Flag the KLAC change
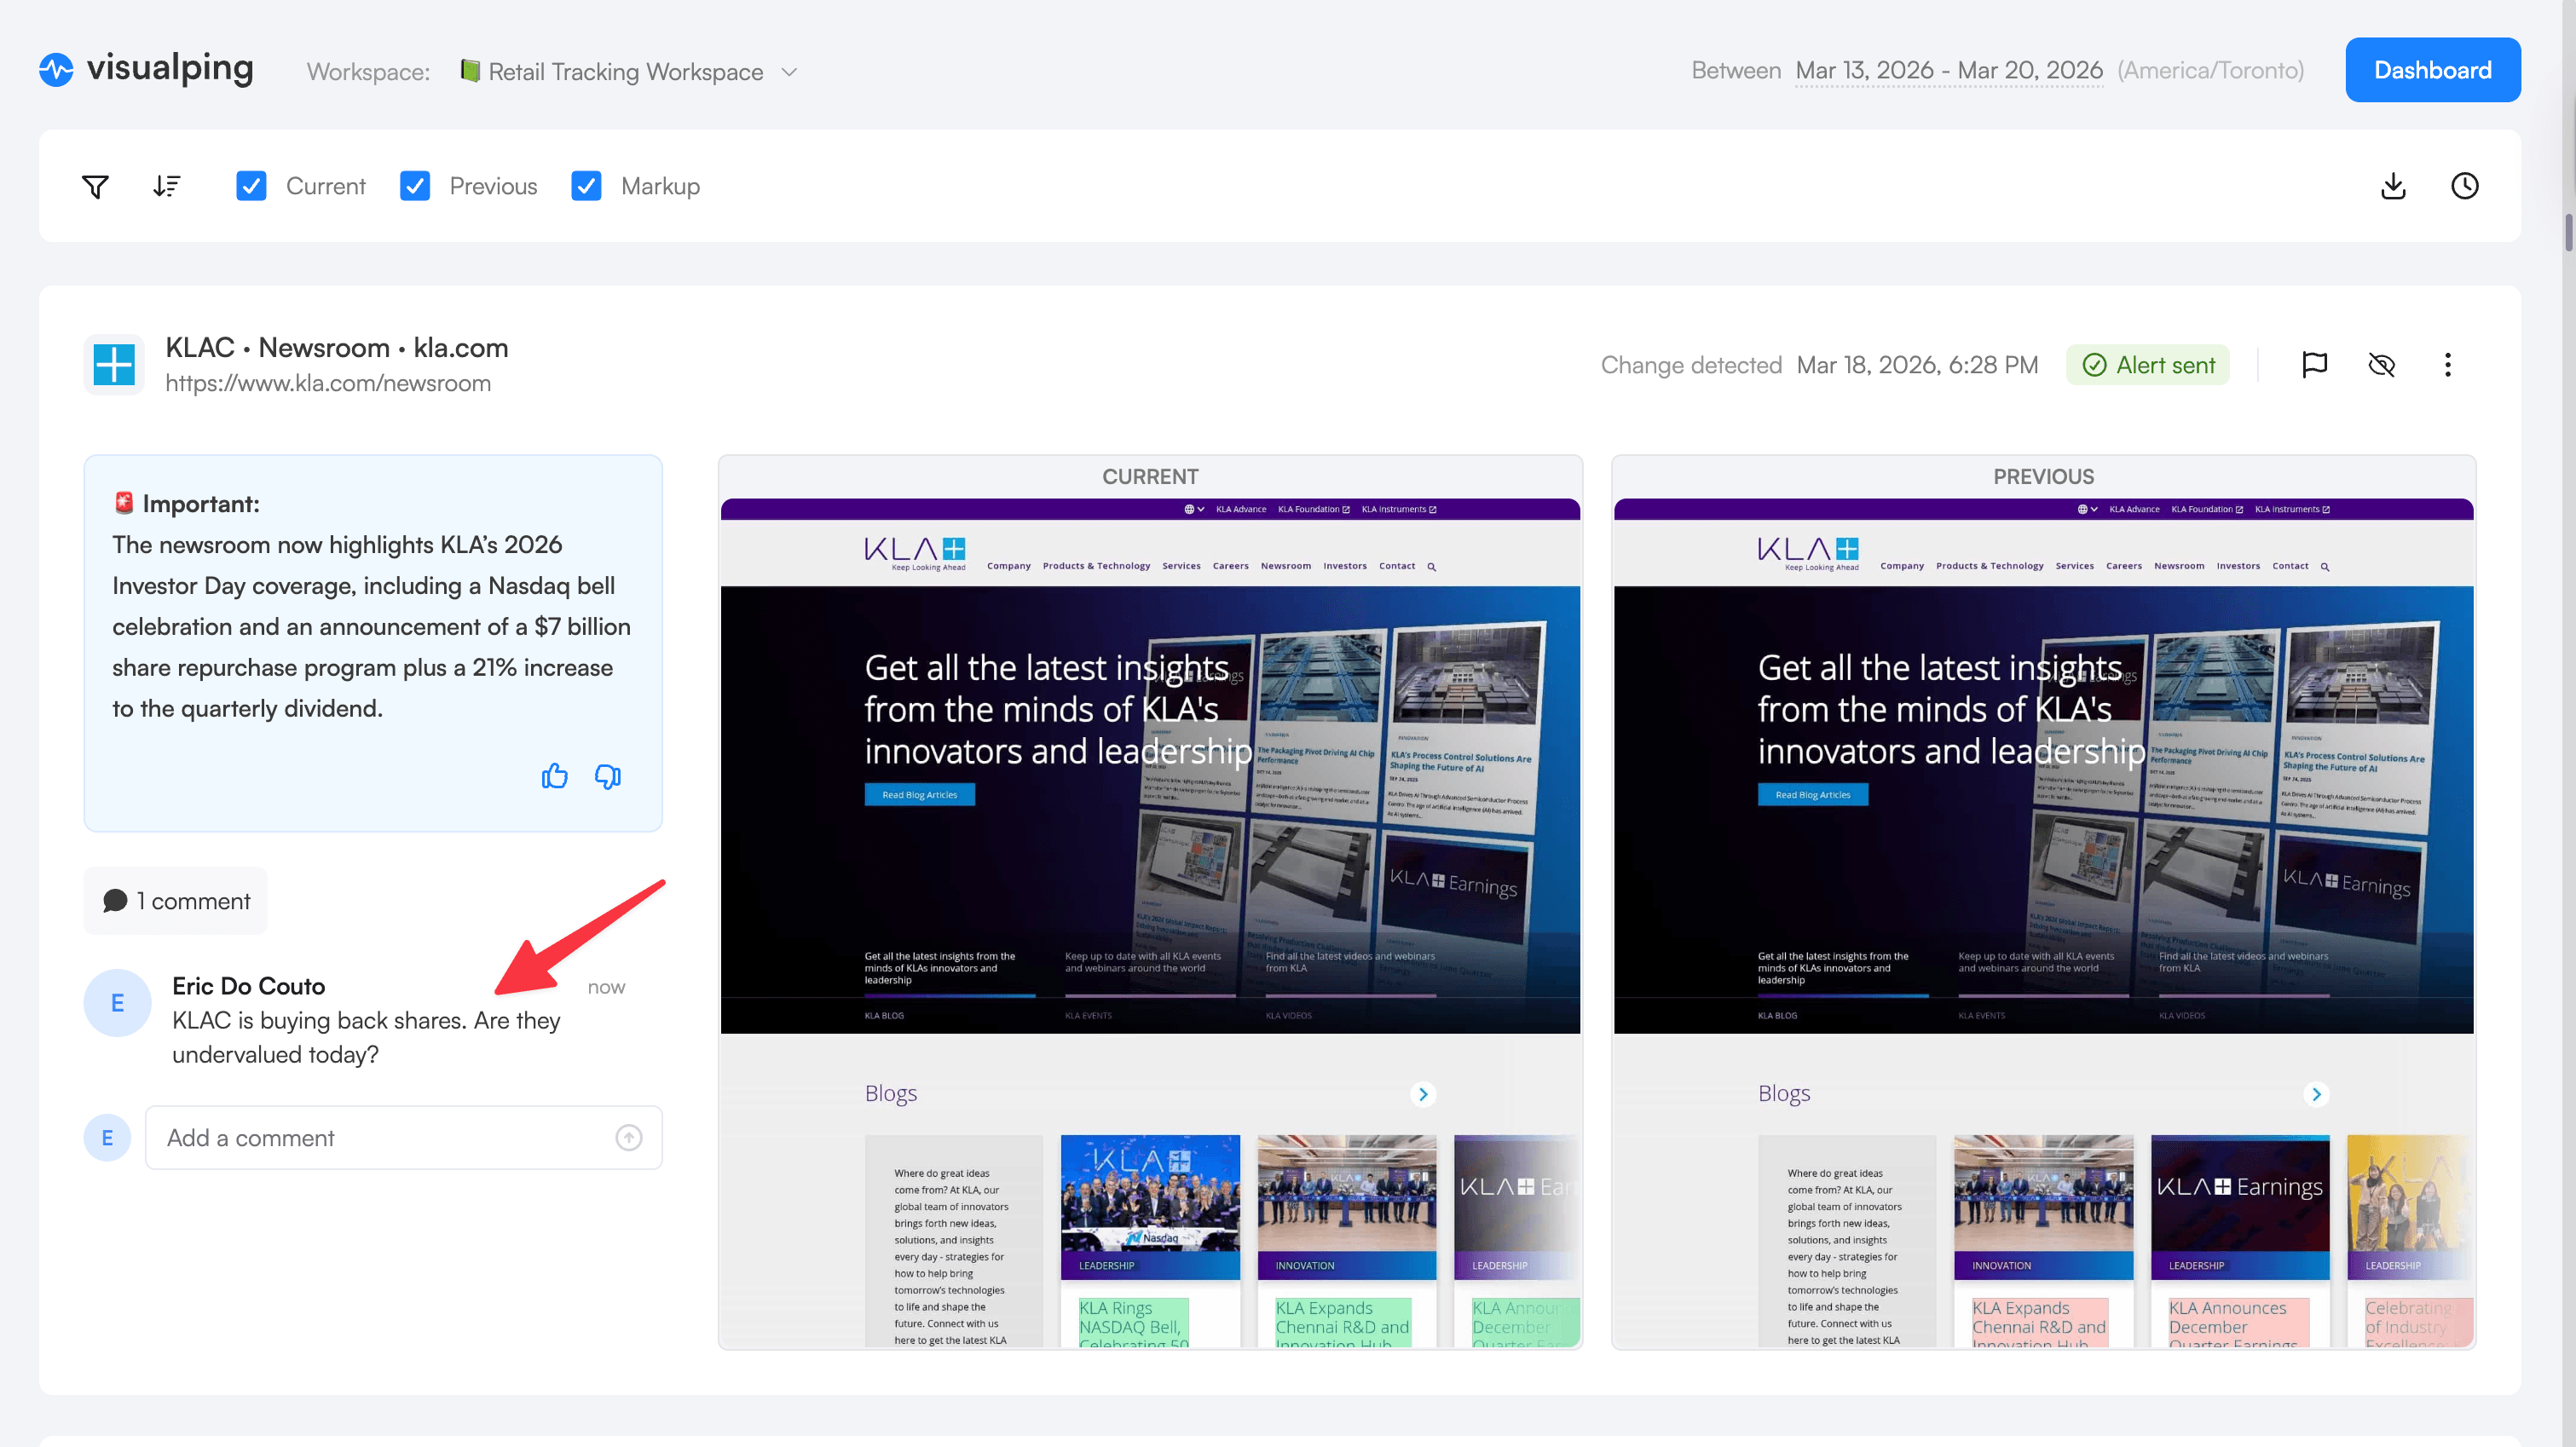Image resolution: width=2576 pixels, height=1447 pixels. pyautogui.click(x=2314, y=365)
